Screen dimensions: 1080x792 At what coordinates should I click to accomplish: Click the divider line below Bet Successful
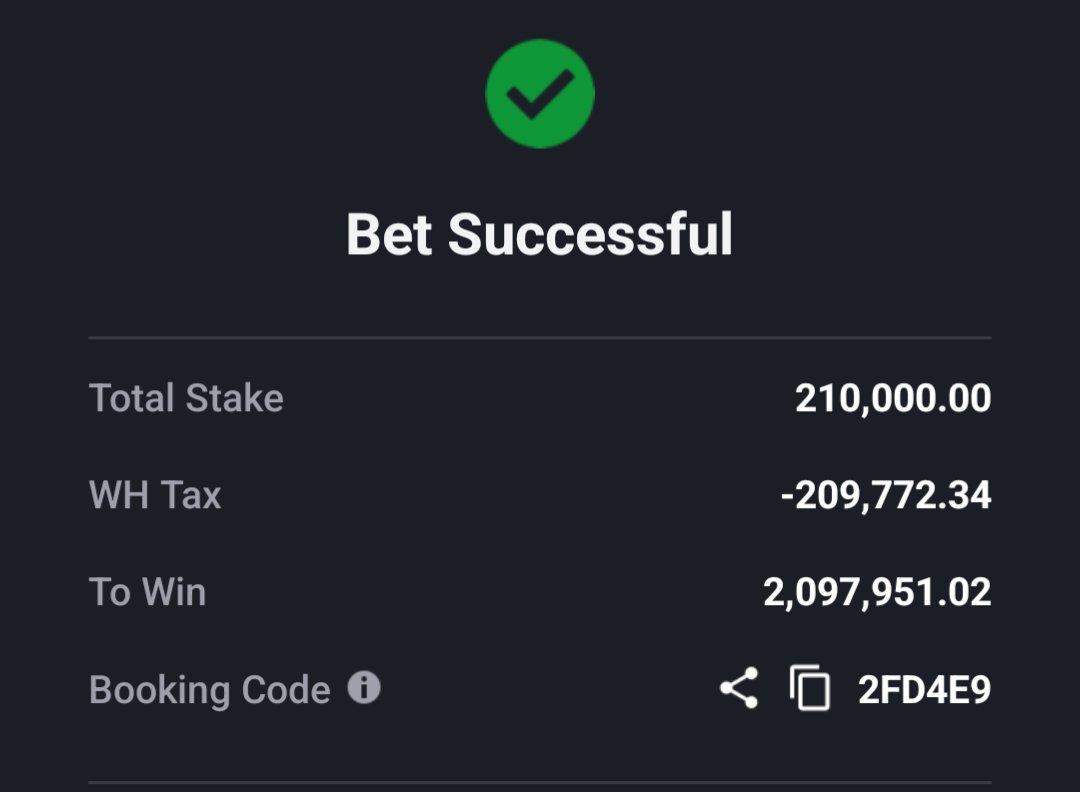[540, 337]
